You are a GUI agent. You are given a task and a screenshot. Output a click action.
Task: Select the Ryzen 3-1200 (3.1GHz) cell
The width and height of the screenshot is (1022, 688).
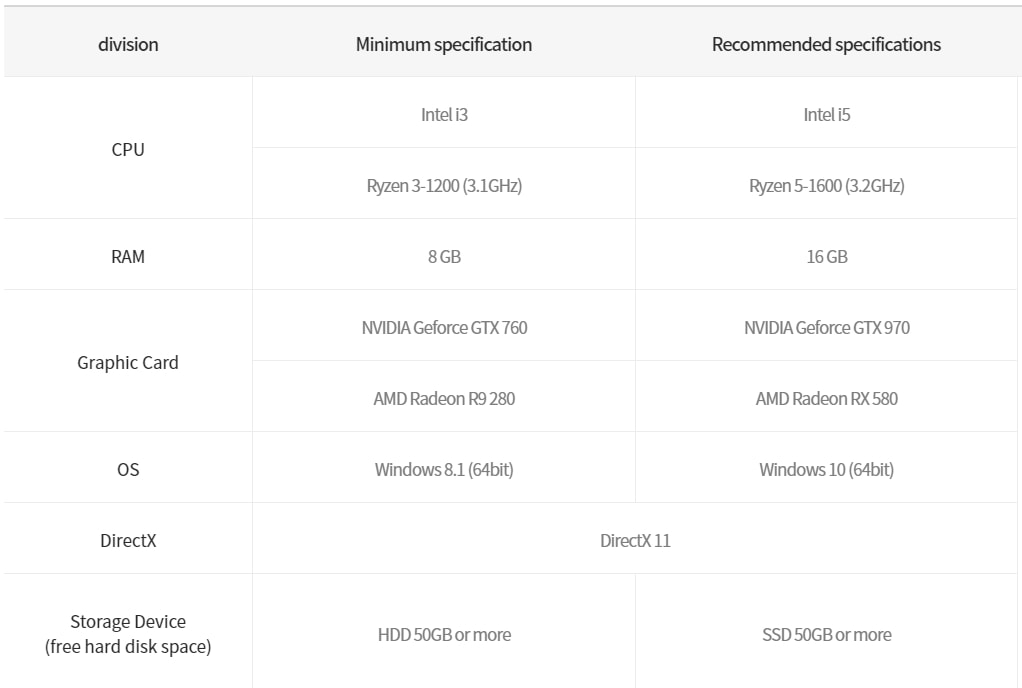click(x=444, y=186)
